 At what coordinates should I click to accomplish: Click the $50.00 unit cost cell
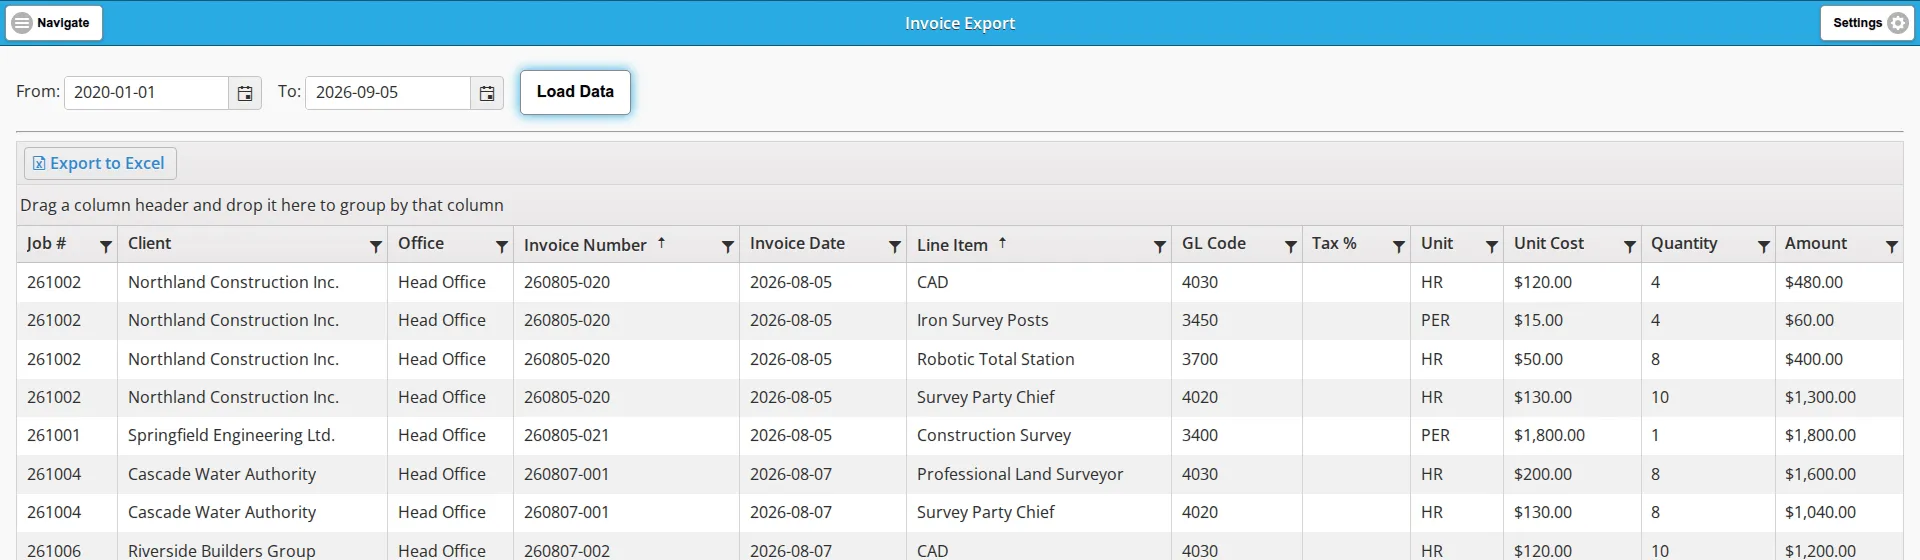coord(1572,359)
